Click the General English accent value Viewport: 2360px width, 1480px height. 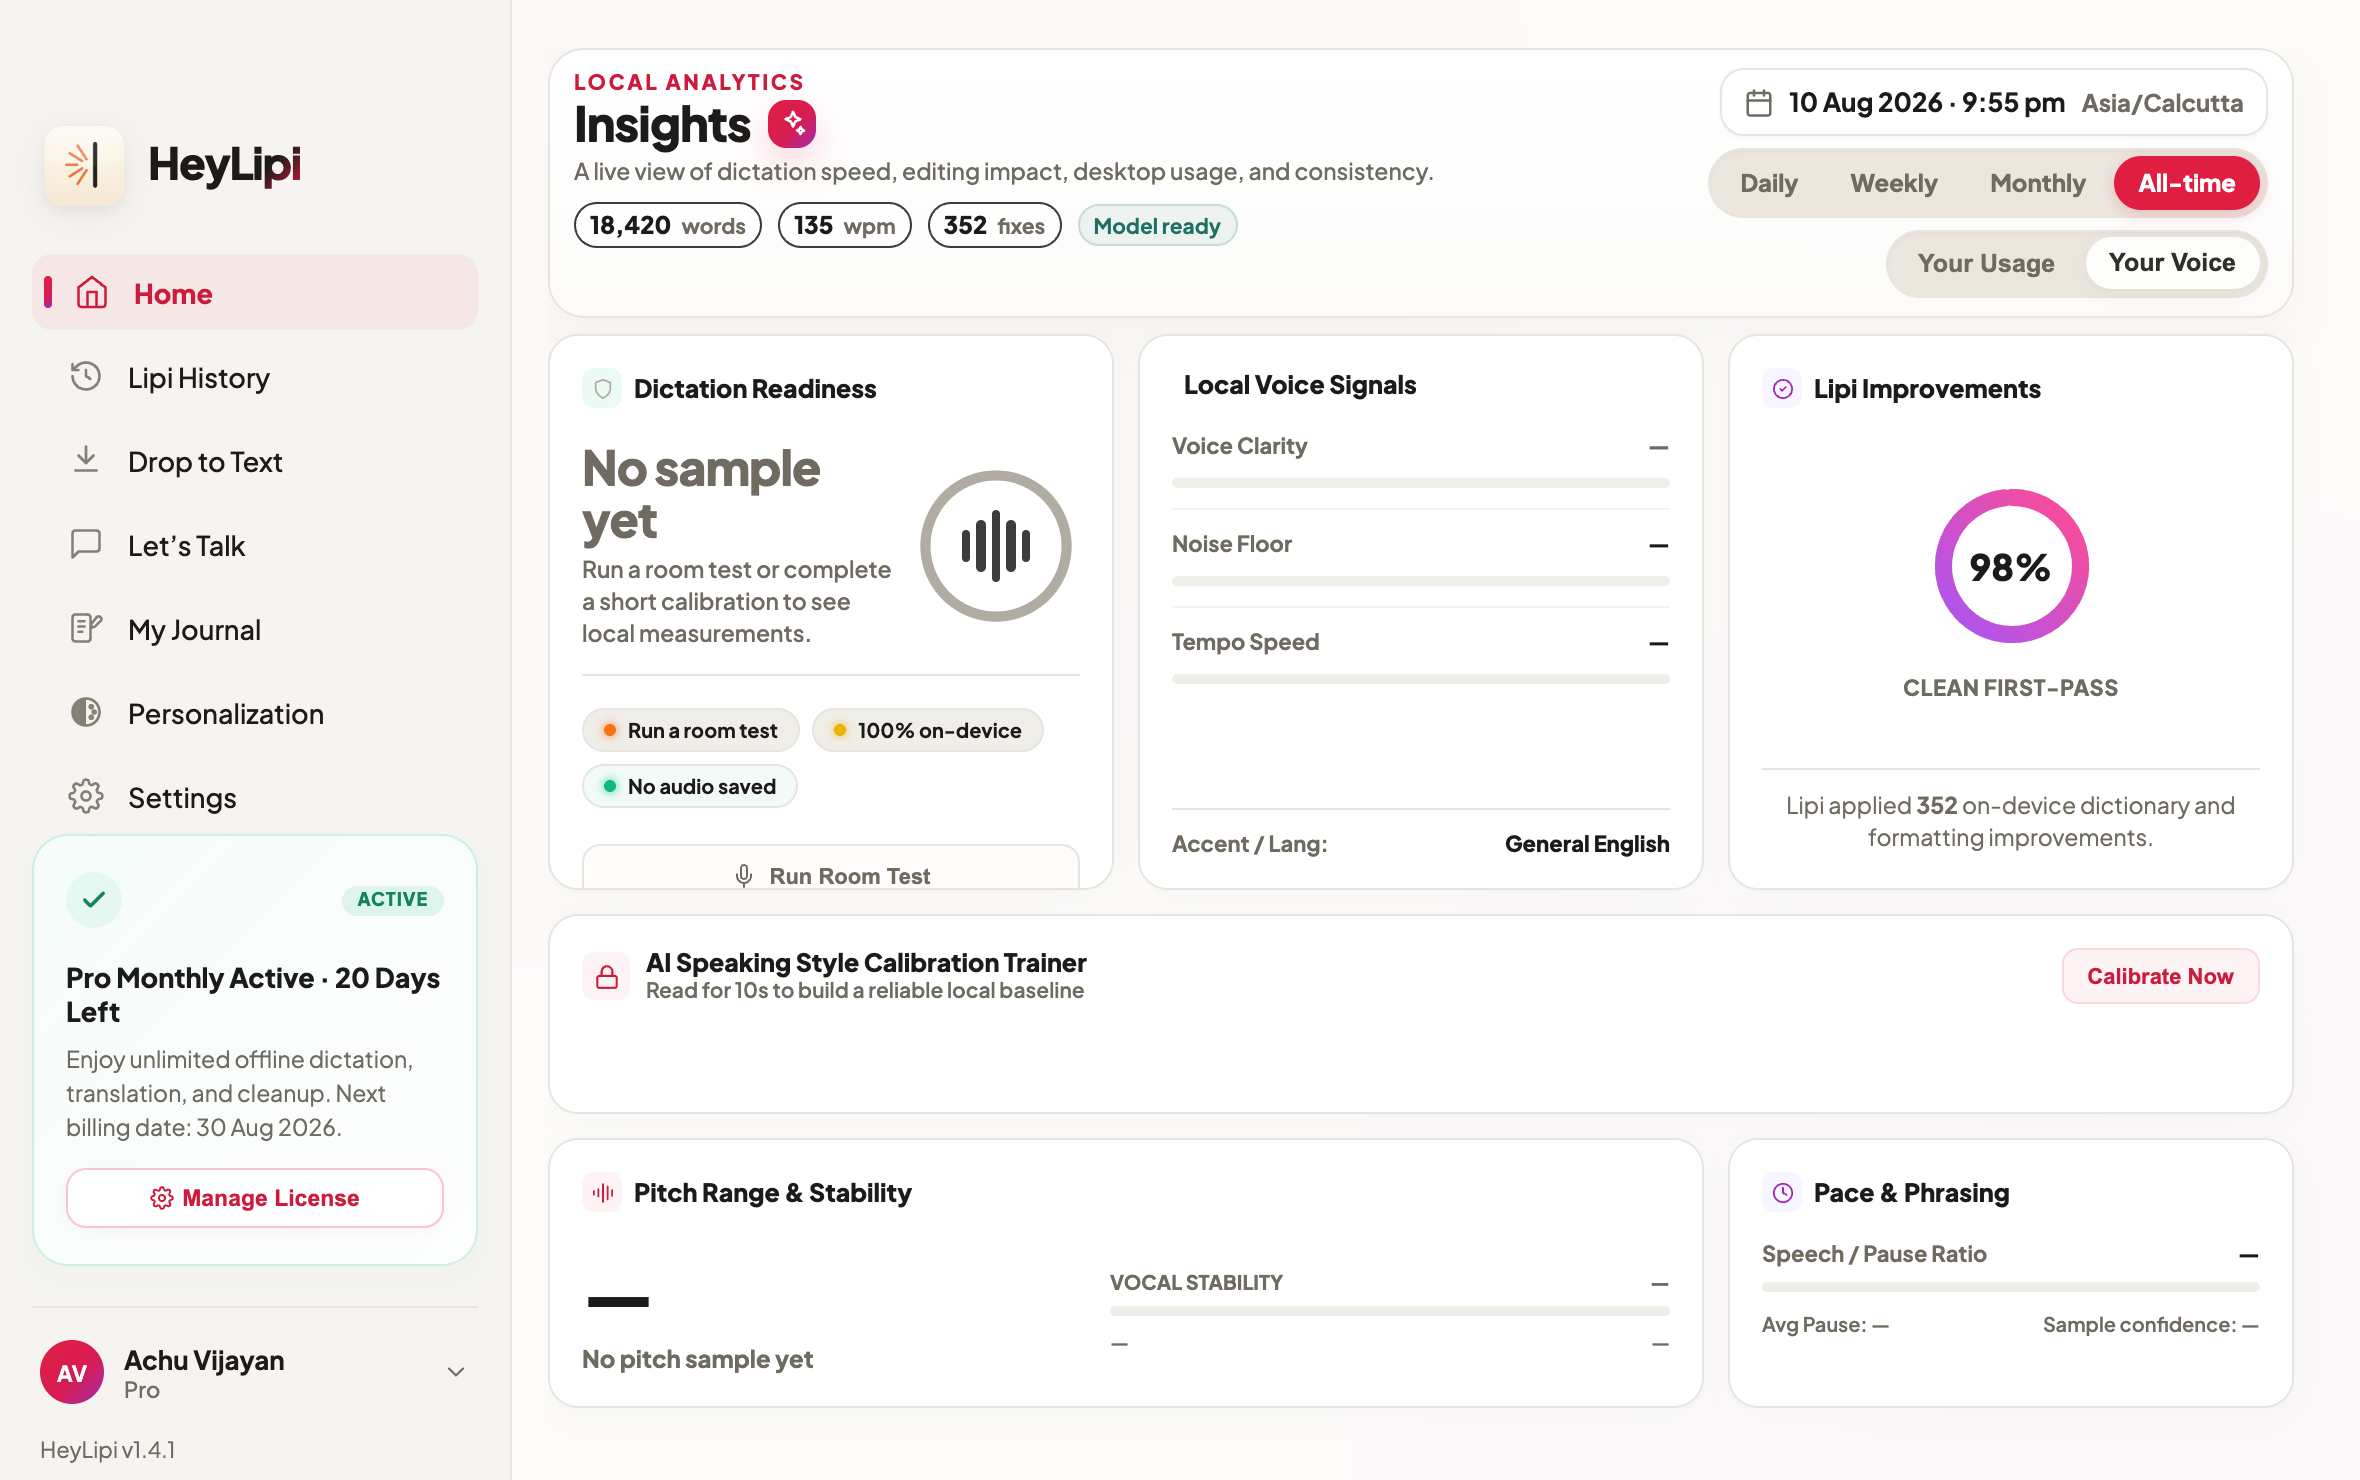[1587, 844]
